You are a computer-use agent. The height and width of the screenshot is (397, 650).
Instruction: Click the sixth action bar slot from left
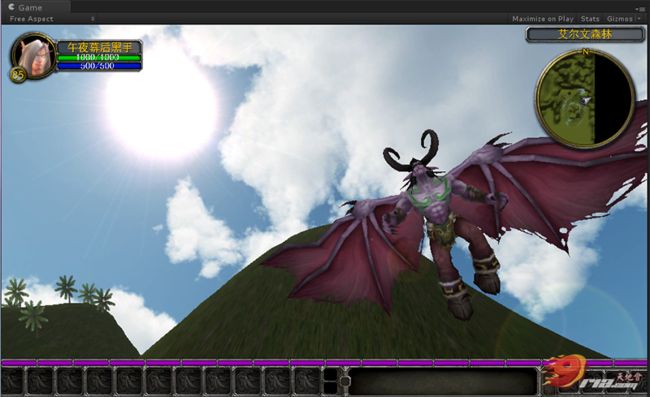[x=158, y=381]
